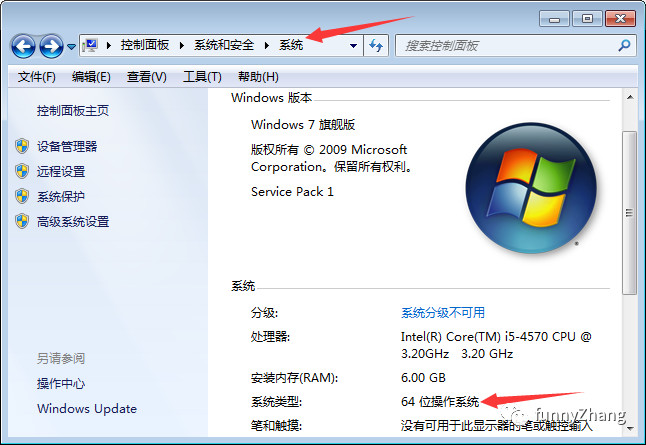Viewport: 646px width, 445px height.
Task: Click 系统分级不可用 rating link
Action: point(443,313)
